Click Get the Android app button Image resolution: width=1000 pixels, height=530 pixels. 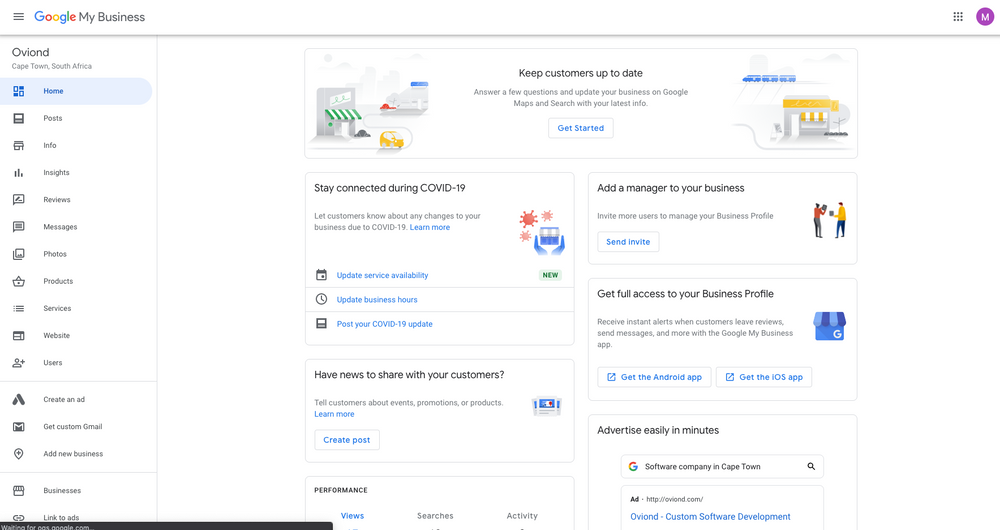pos(654,377)
